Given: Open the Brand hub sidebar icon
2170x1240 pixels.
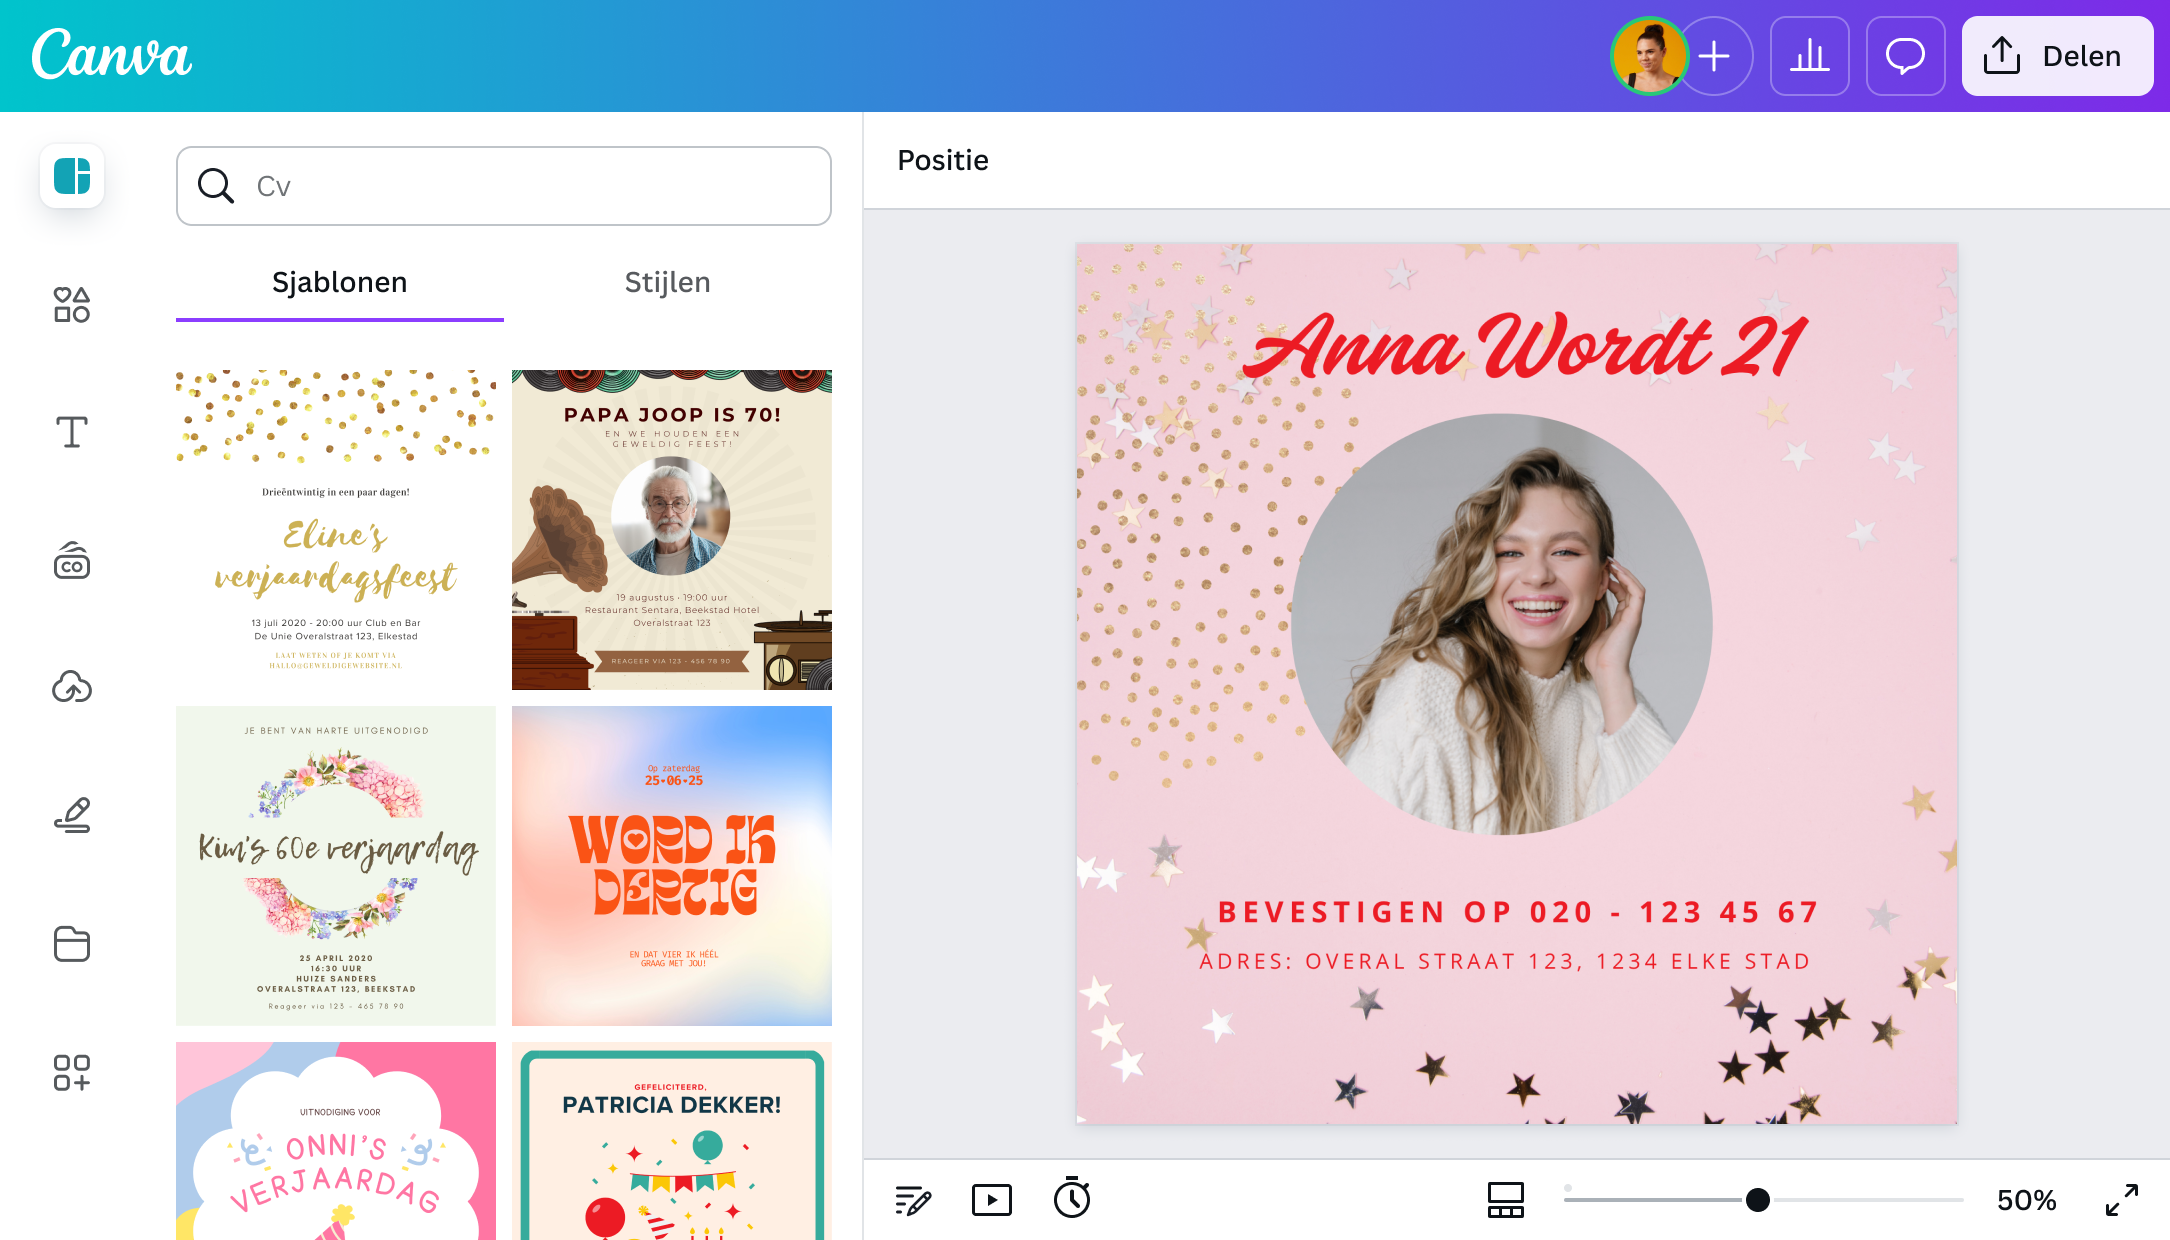Looking at the screenshot, I should pos(72,560).
